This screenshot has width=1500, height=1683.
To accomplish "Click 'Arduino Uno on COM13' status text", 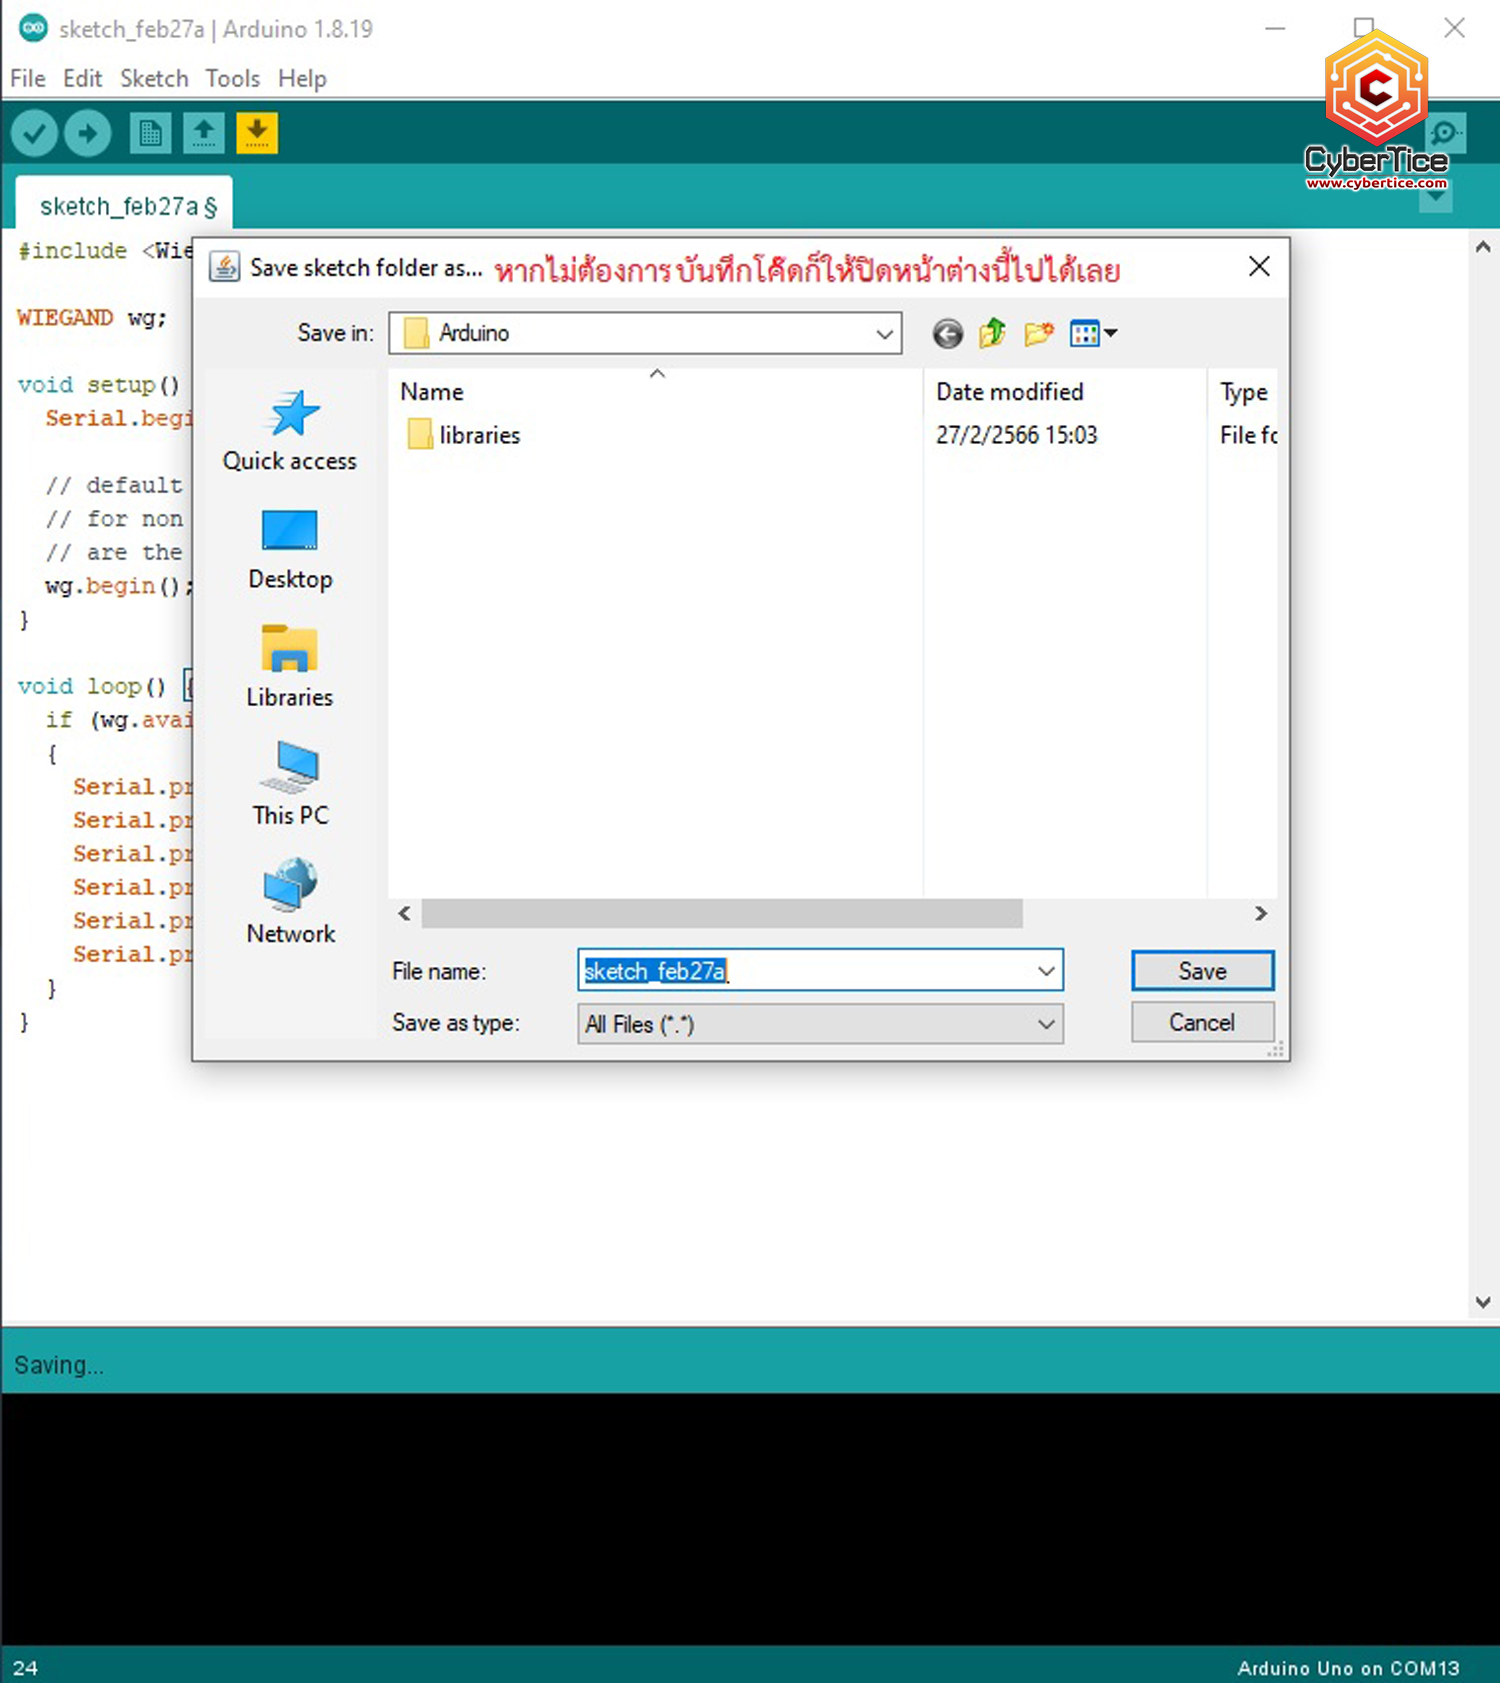I will [1348, 1668].
